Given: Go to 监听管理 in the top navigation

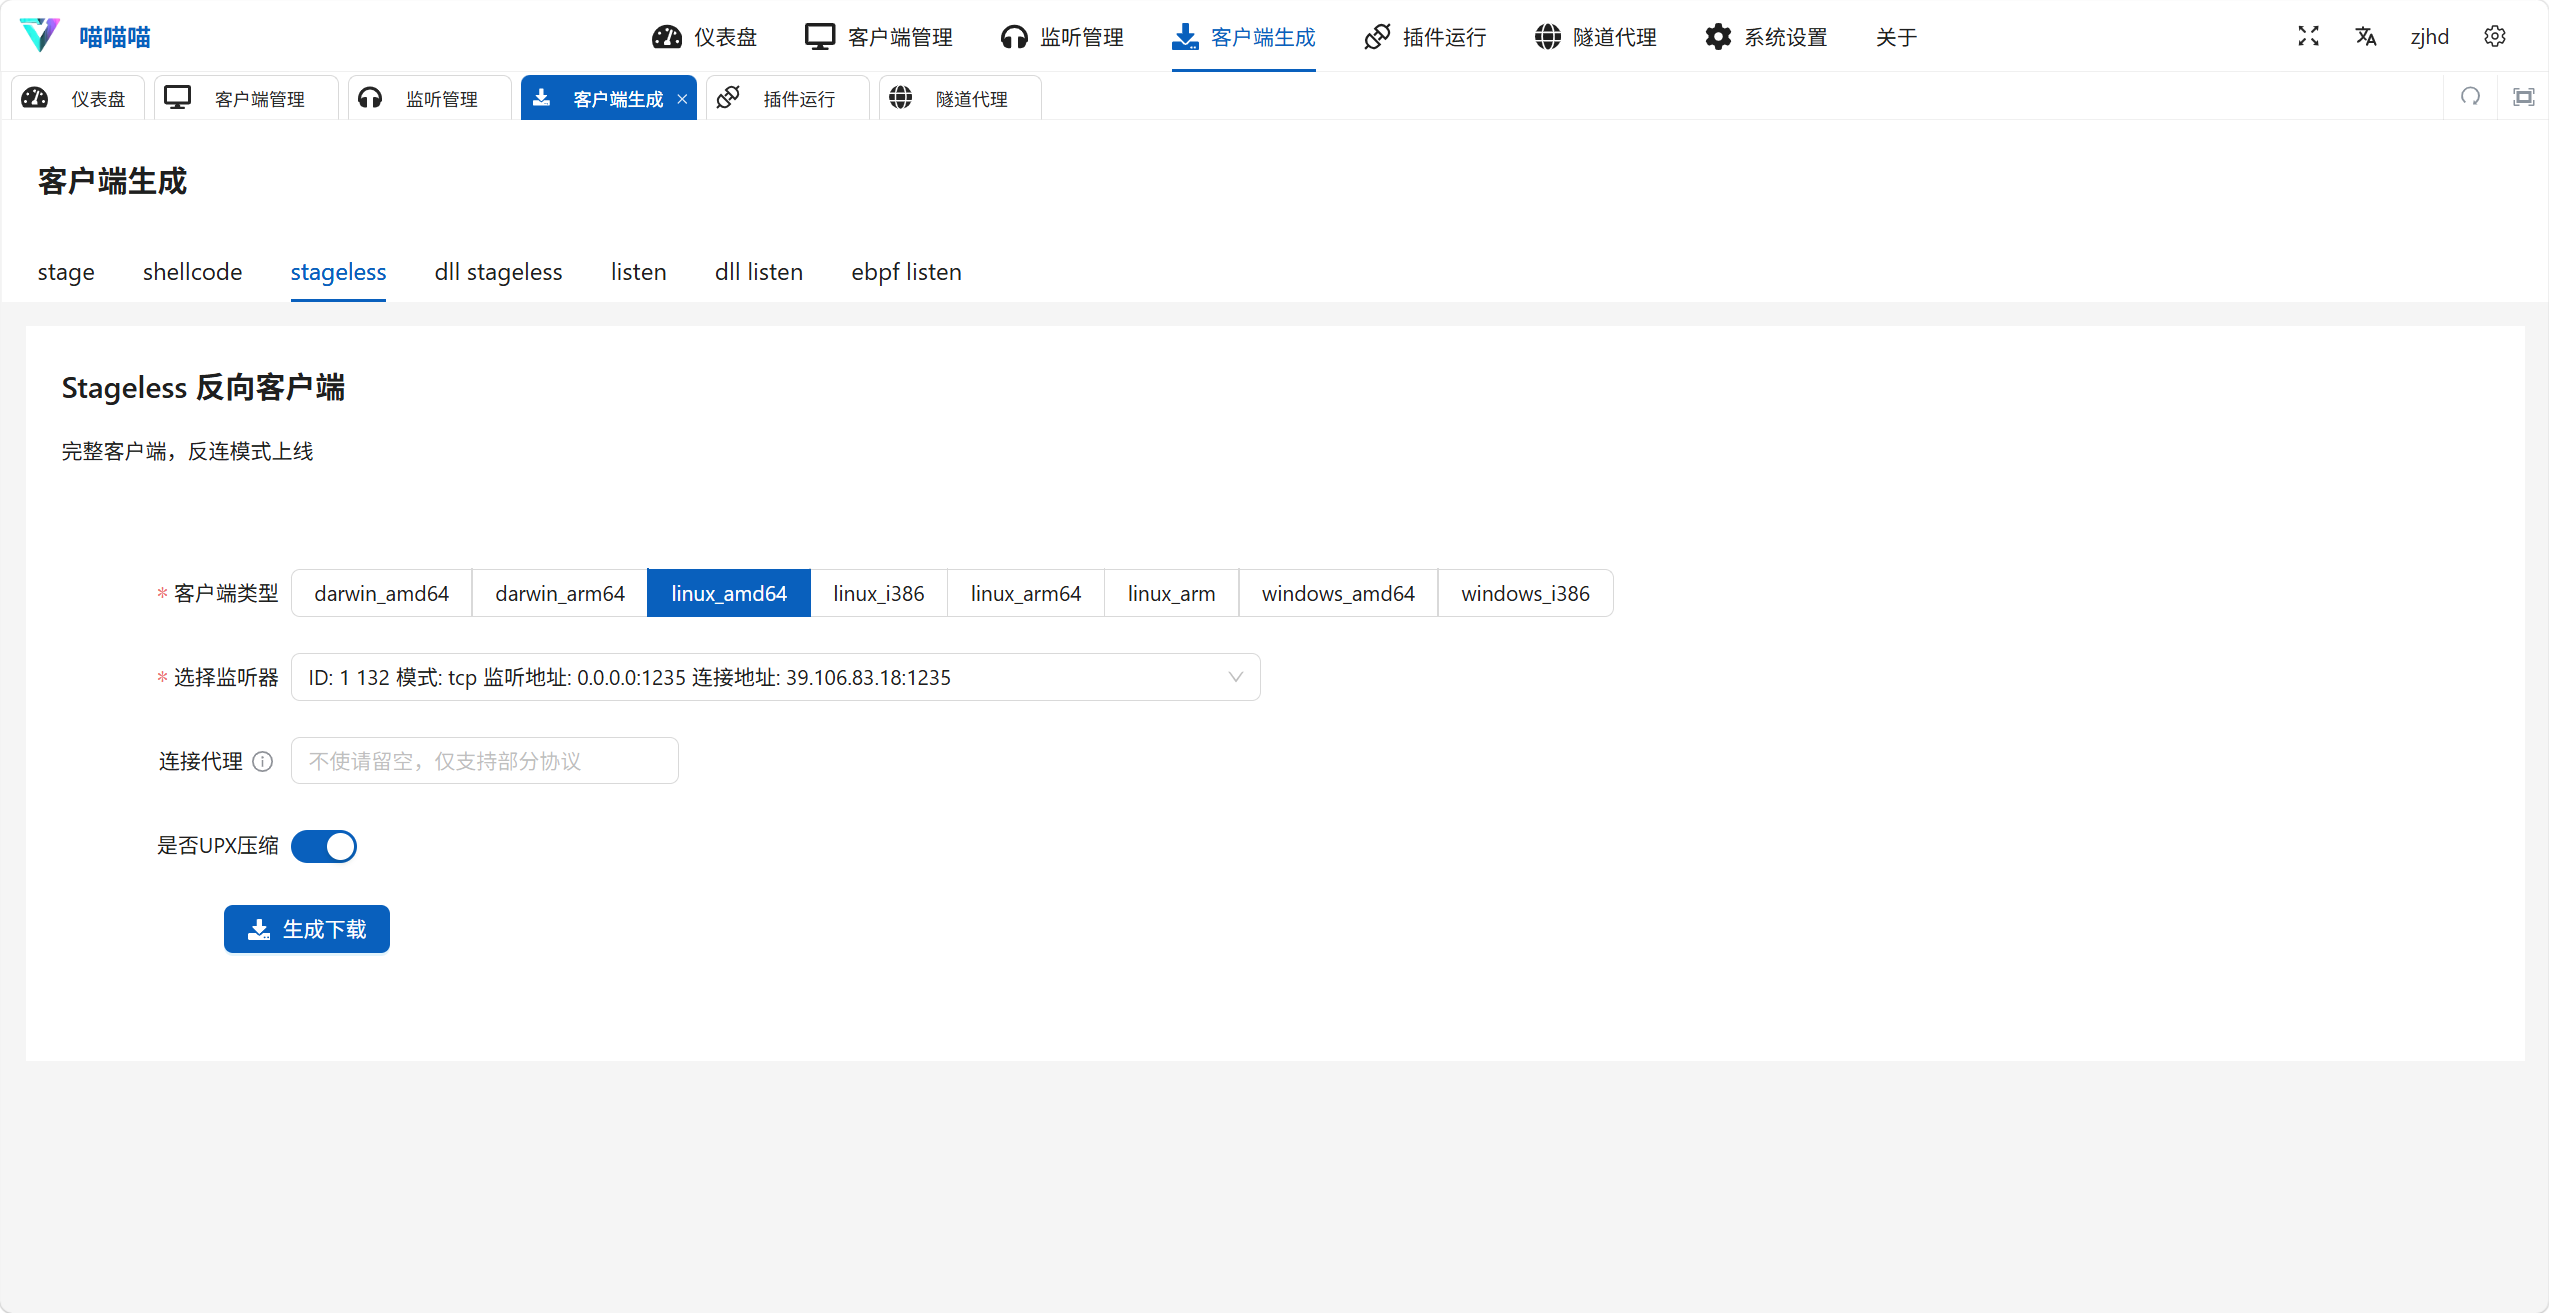Looking at the screenshot, I should (x=1061, y=37).
